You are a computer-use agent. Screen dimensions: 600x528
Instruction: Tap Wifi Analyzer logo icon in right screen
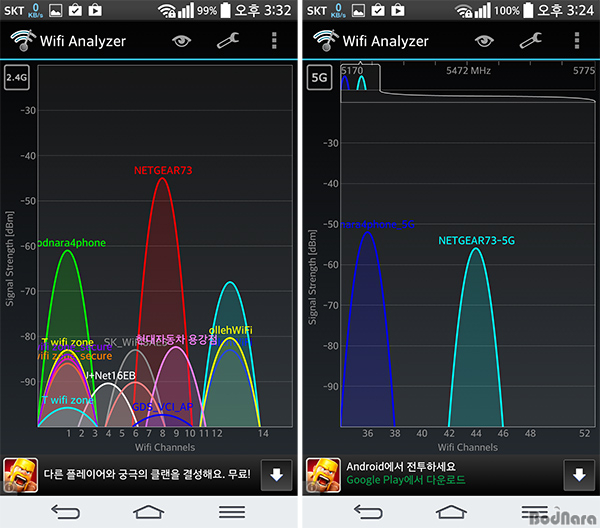(x=326, y=40)
